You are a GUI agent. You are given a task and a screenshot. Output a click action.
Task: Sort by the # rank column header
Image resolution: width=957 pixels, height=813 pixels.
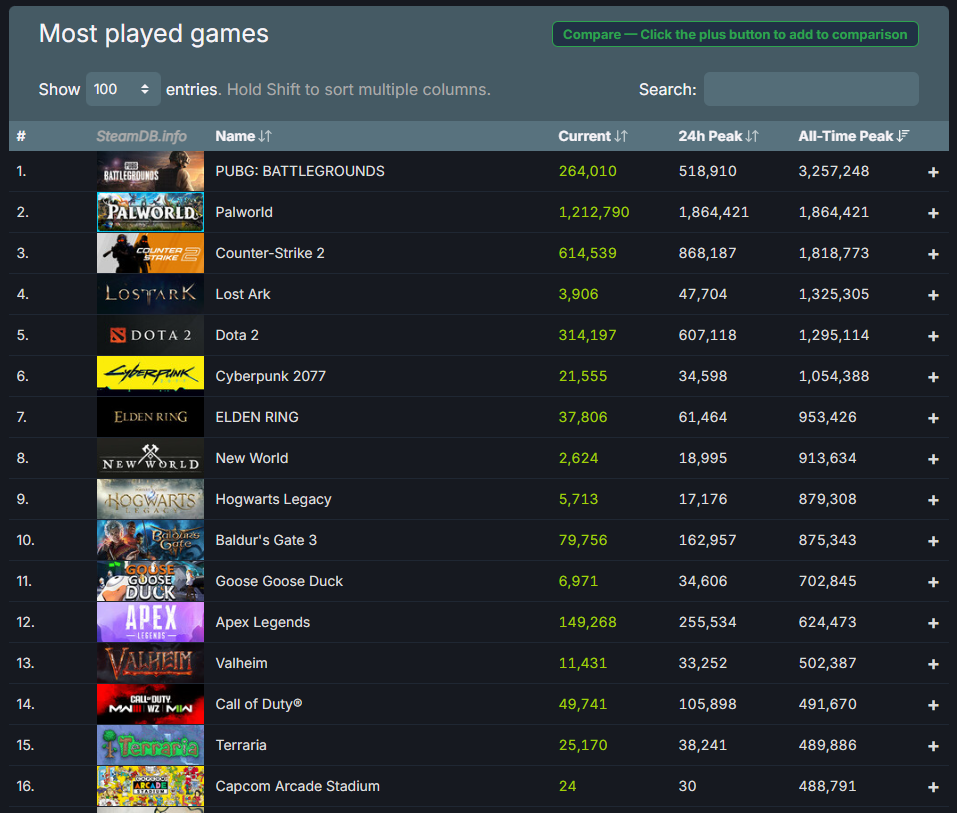(x=21, y=136)
